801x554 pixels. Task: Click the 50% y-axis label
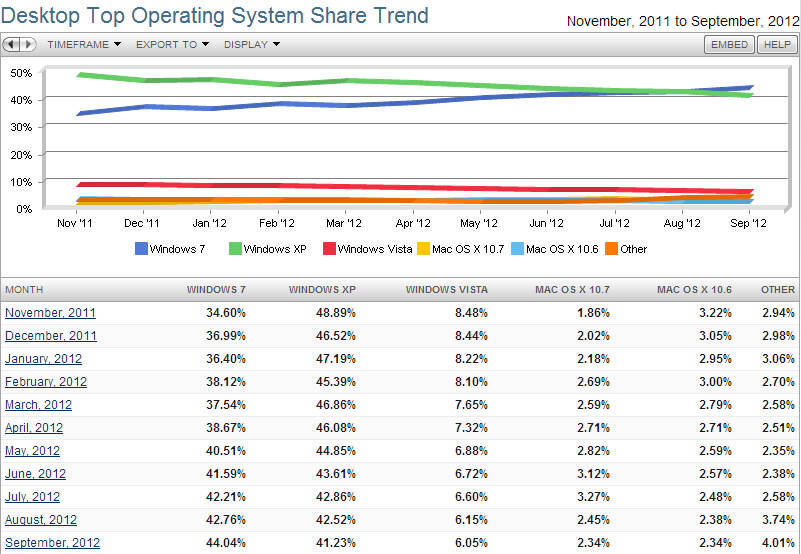click(21, 73)
